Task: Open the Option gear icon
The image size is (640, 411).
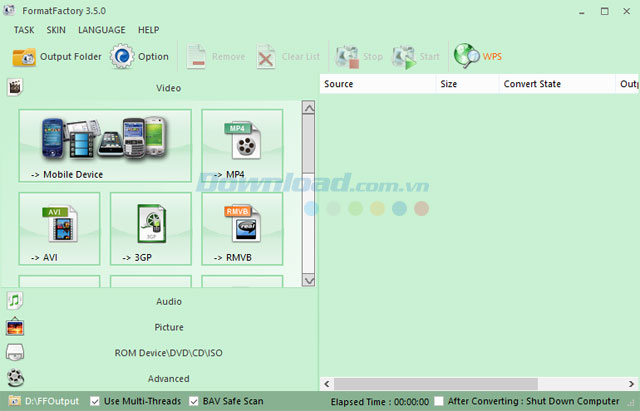Action: (x=122, y=56)
